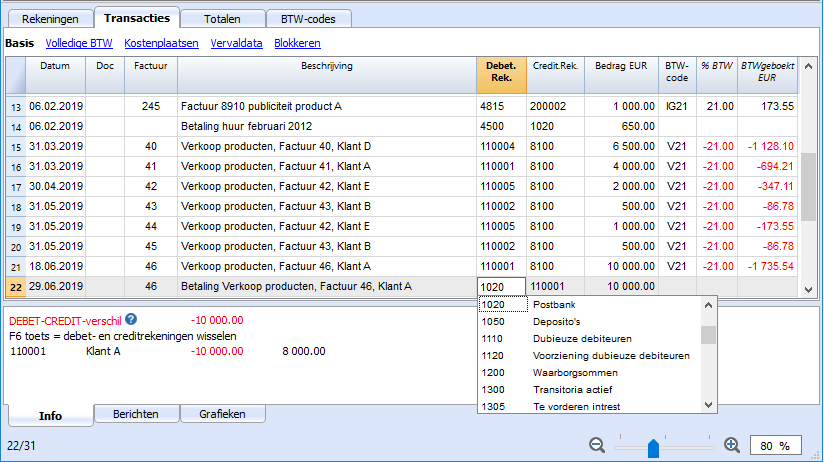824x462 pixels.
Task: Click 'Factuur 8910 publiciteit product A' cell
Action: [x=327, y=106]
